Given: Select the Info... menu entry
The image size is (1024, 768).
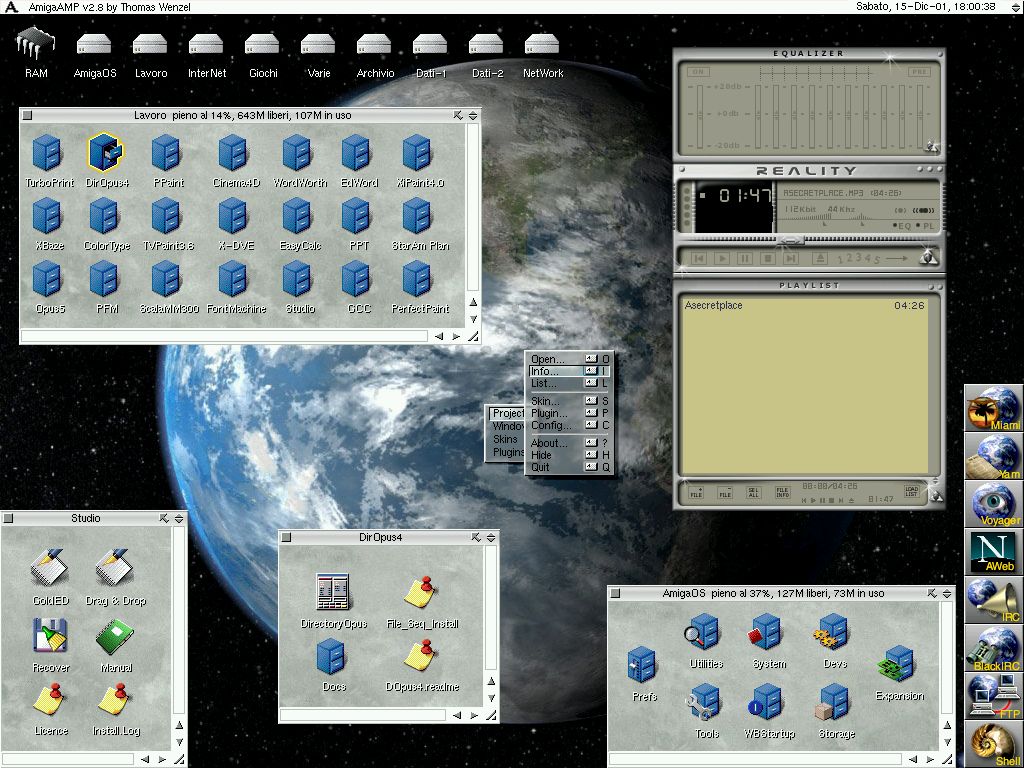Looking at the screenshot, I should [546, 371].
